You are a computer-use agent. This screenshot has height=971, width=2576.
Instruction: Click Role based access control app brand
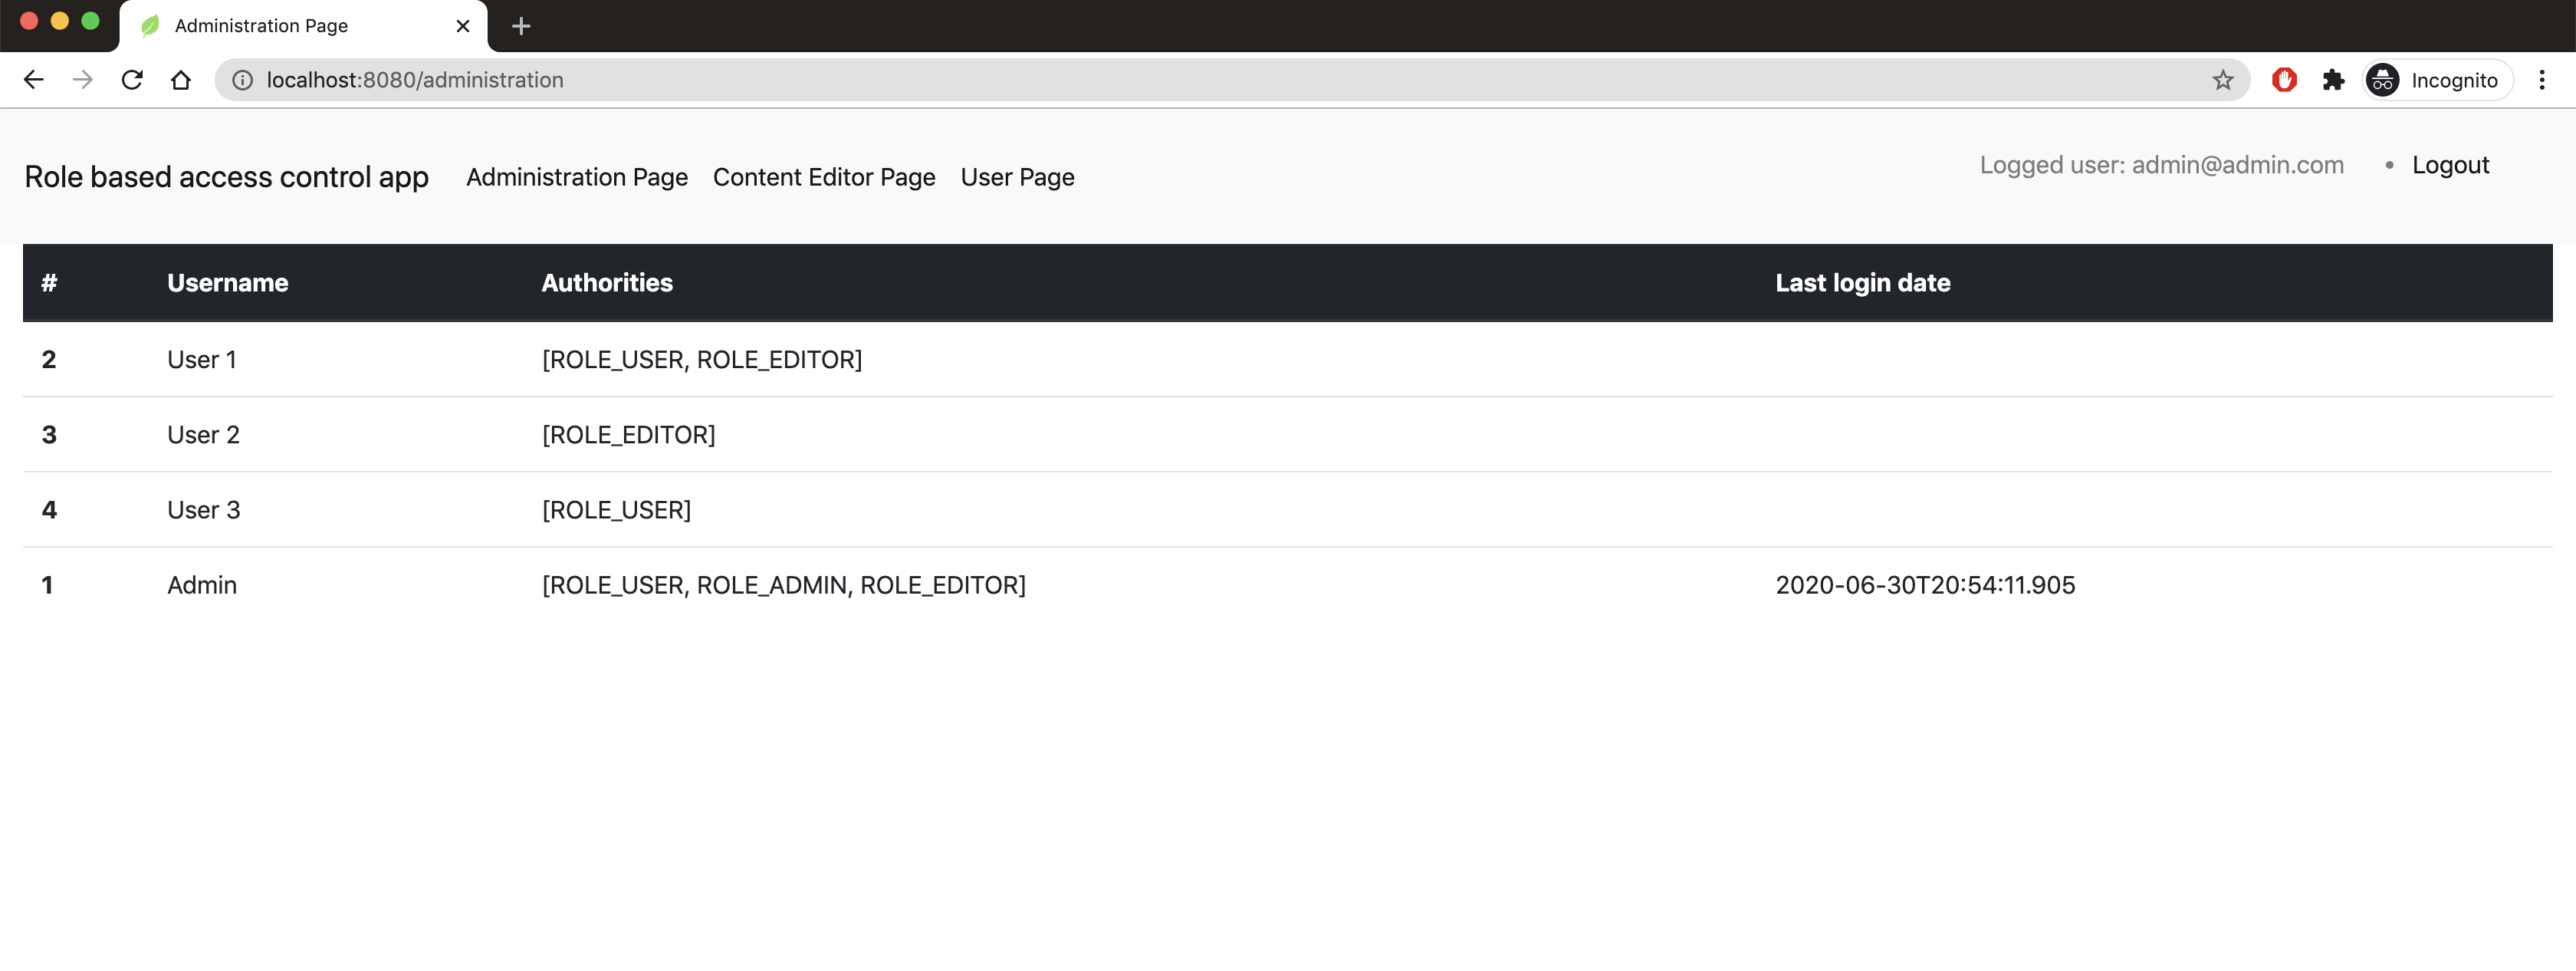click(227, 177)
